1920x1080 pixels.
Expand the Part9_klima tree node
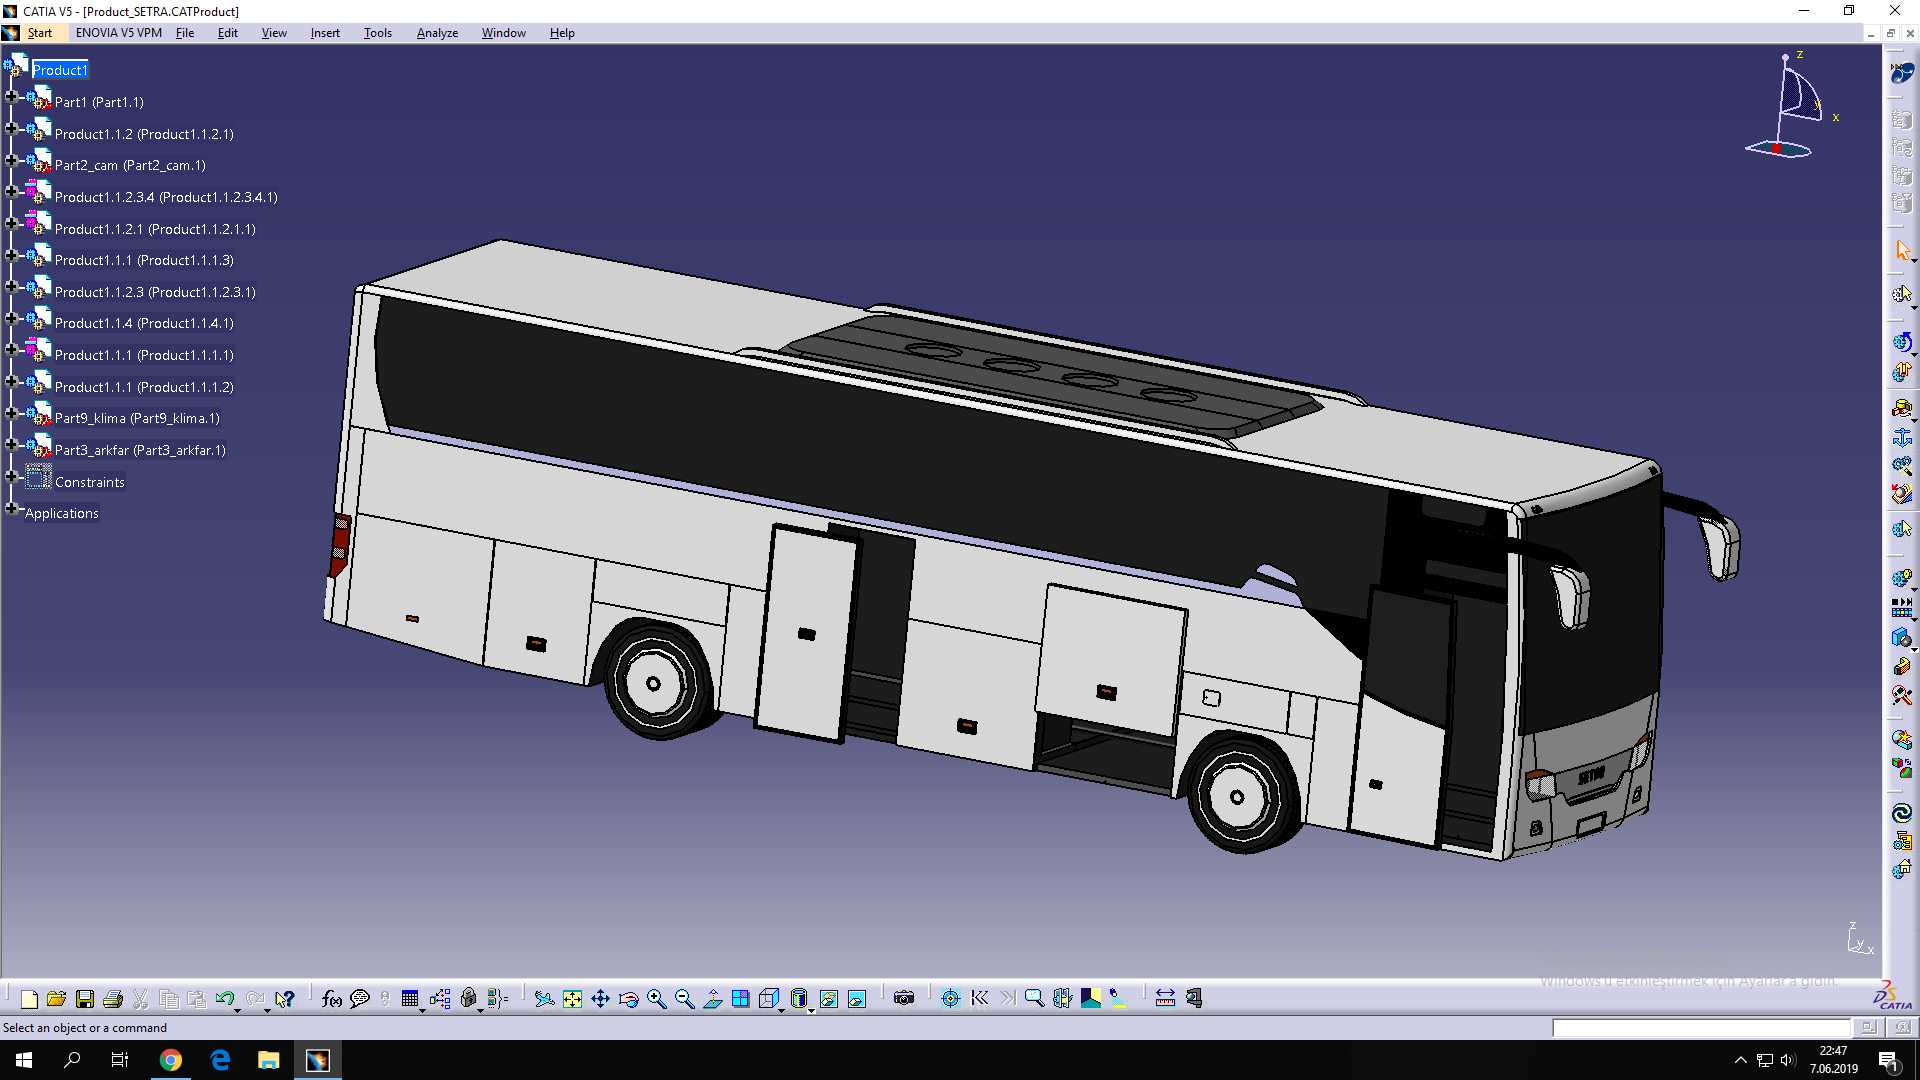pyautogui.click(x=11, y=413)
